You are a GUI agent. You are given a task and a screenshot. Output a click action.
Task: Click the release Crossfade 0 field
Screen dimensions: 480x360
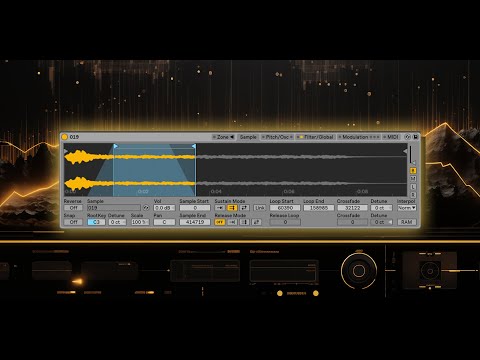pos(352,222)
